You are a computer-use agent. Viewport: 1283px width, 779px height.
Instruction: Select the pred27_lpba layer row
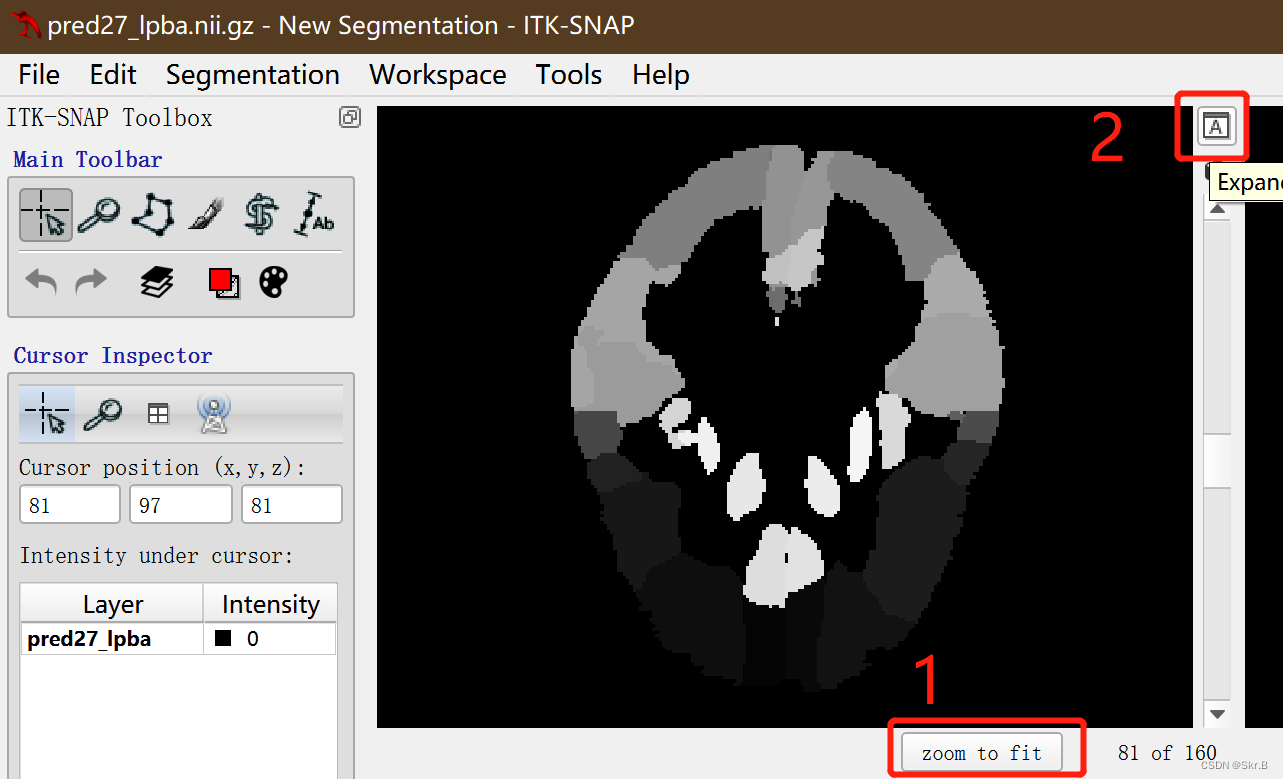[179, 639]
